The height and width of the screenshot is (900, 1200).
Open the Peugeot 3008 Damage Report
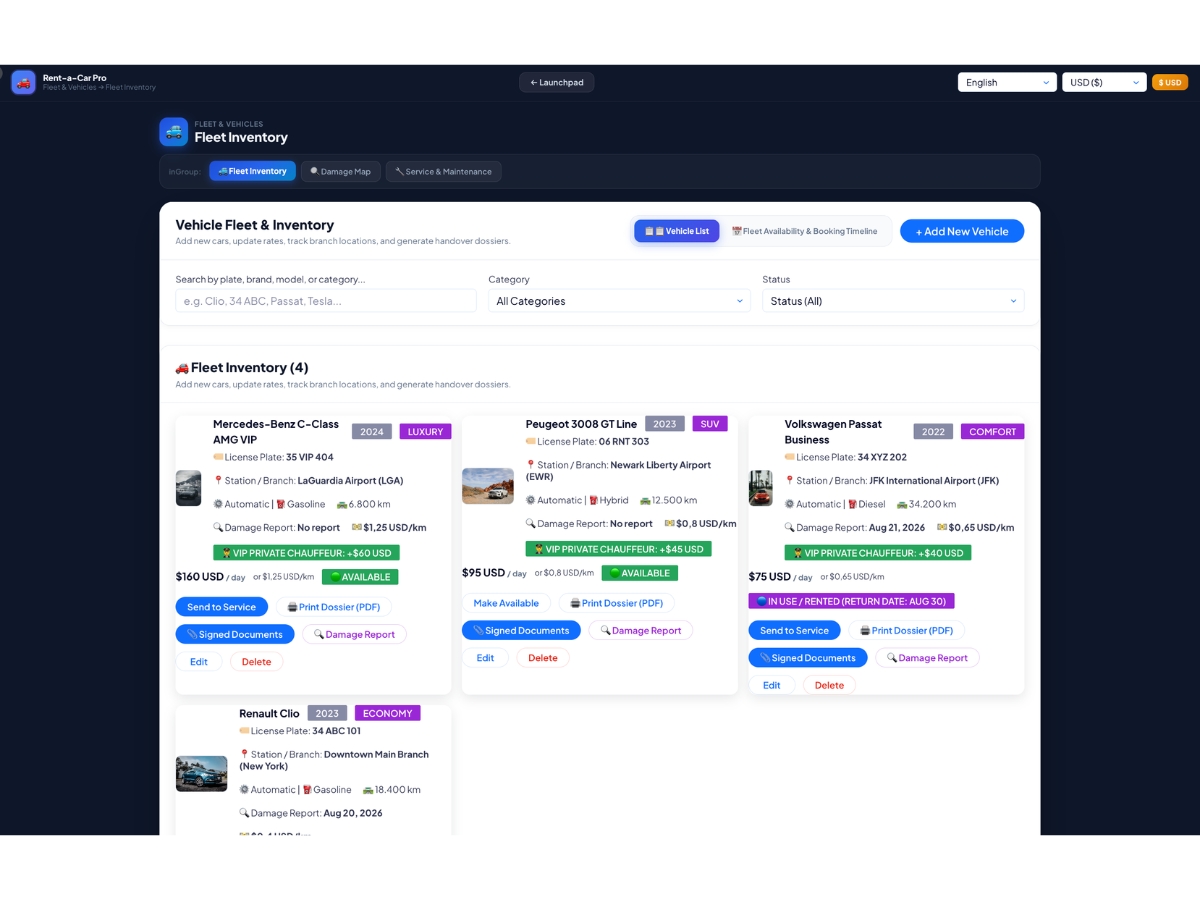click(641, 630)
